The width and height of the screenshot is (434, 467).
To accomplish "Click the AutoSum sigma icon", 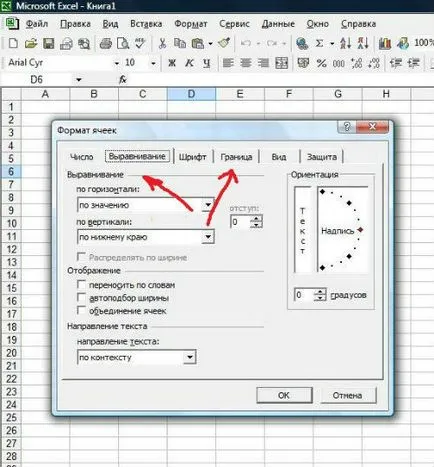I will pos(319,43).
